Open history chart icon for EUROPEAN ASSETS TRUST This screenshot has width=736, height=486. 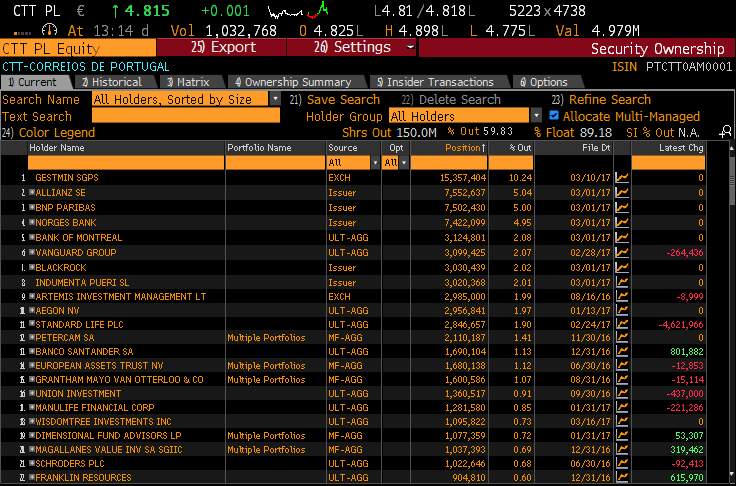click(x=622, y=366)
